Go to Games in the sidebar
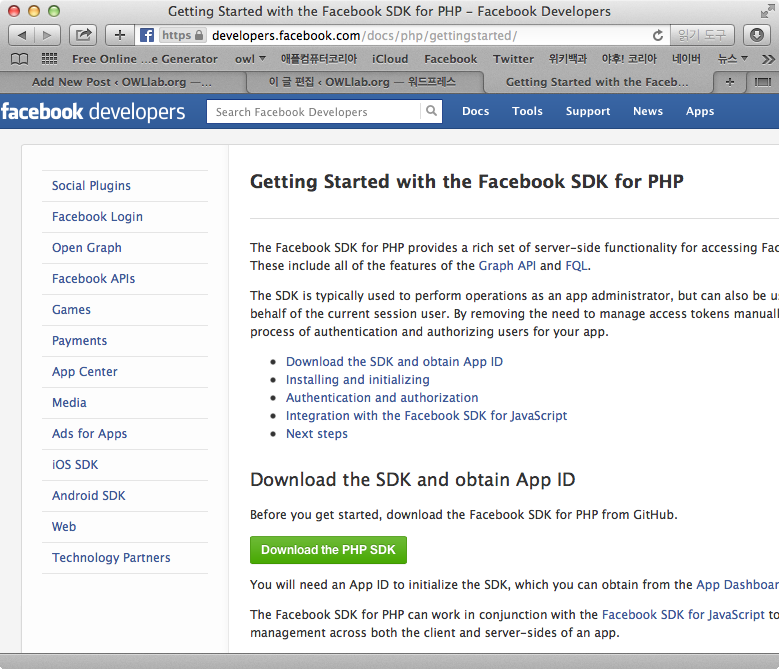This screenshot has width=779, height=669. pos(72,309)
